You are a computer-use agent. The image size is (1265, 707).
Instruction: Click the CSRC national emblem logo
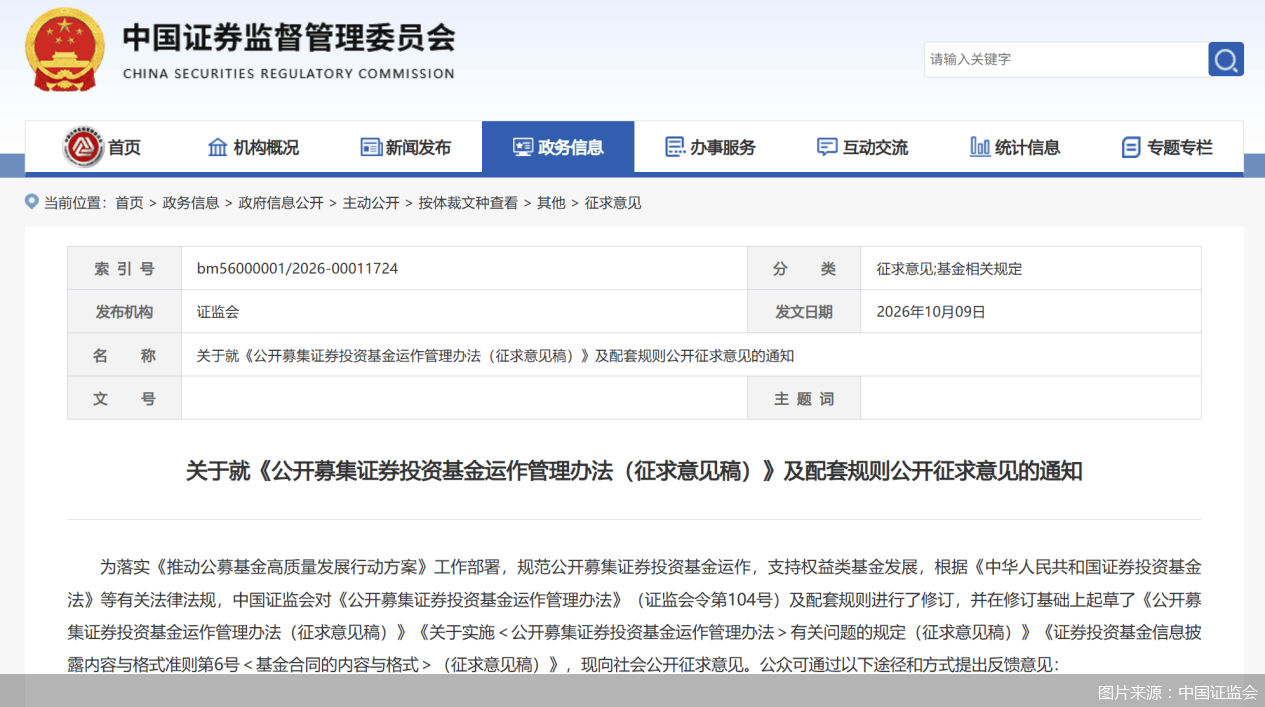[x=64, y=51]
